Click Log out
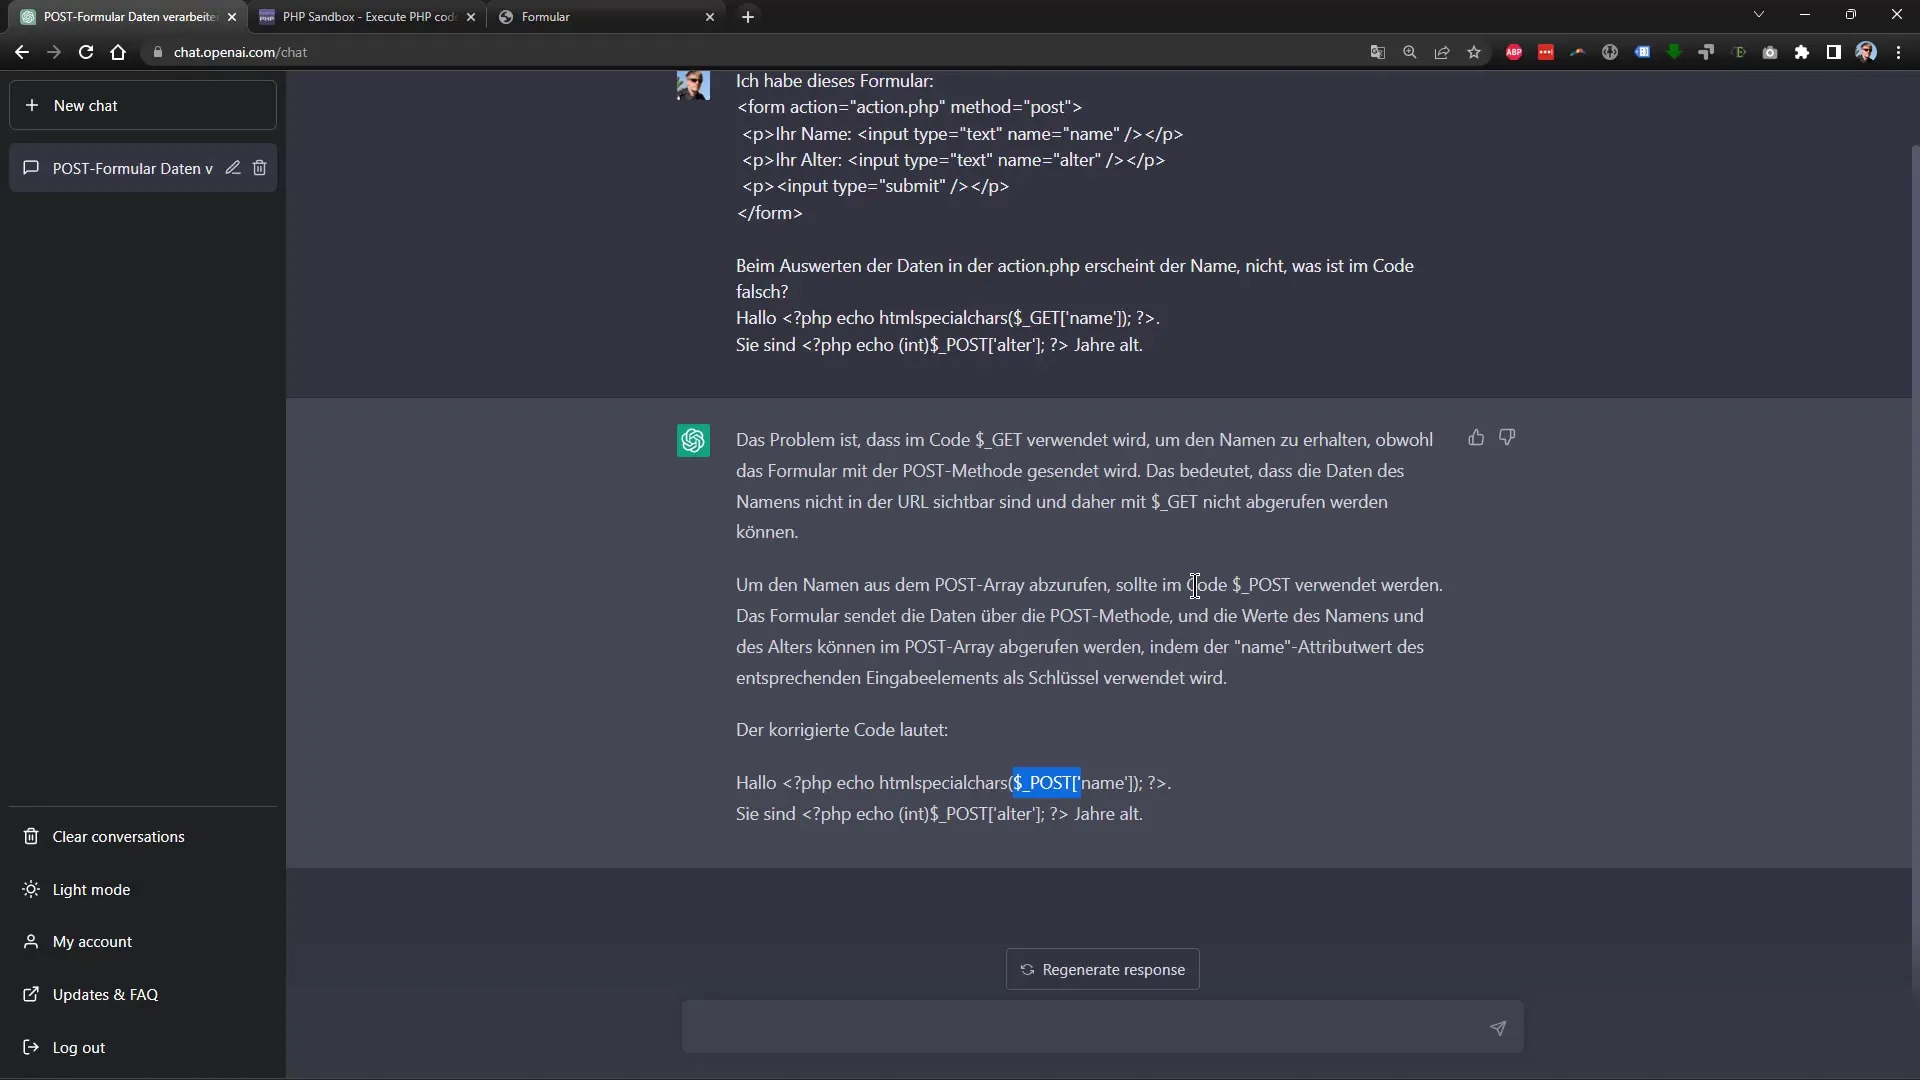Viewport: 1920px width, 1080px height. click(143, 1048)
